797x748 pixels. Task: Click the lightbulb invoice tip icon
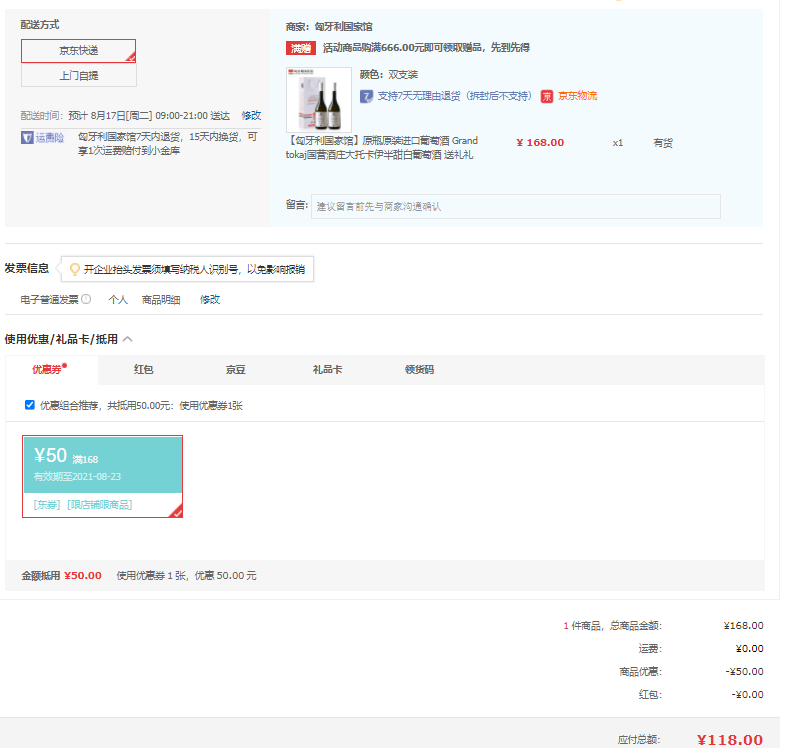(75, 269)
